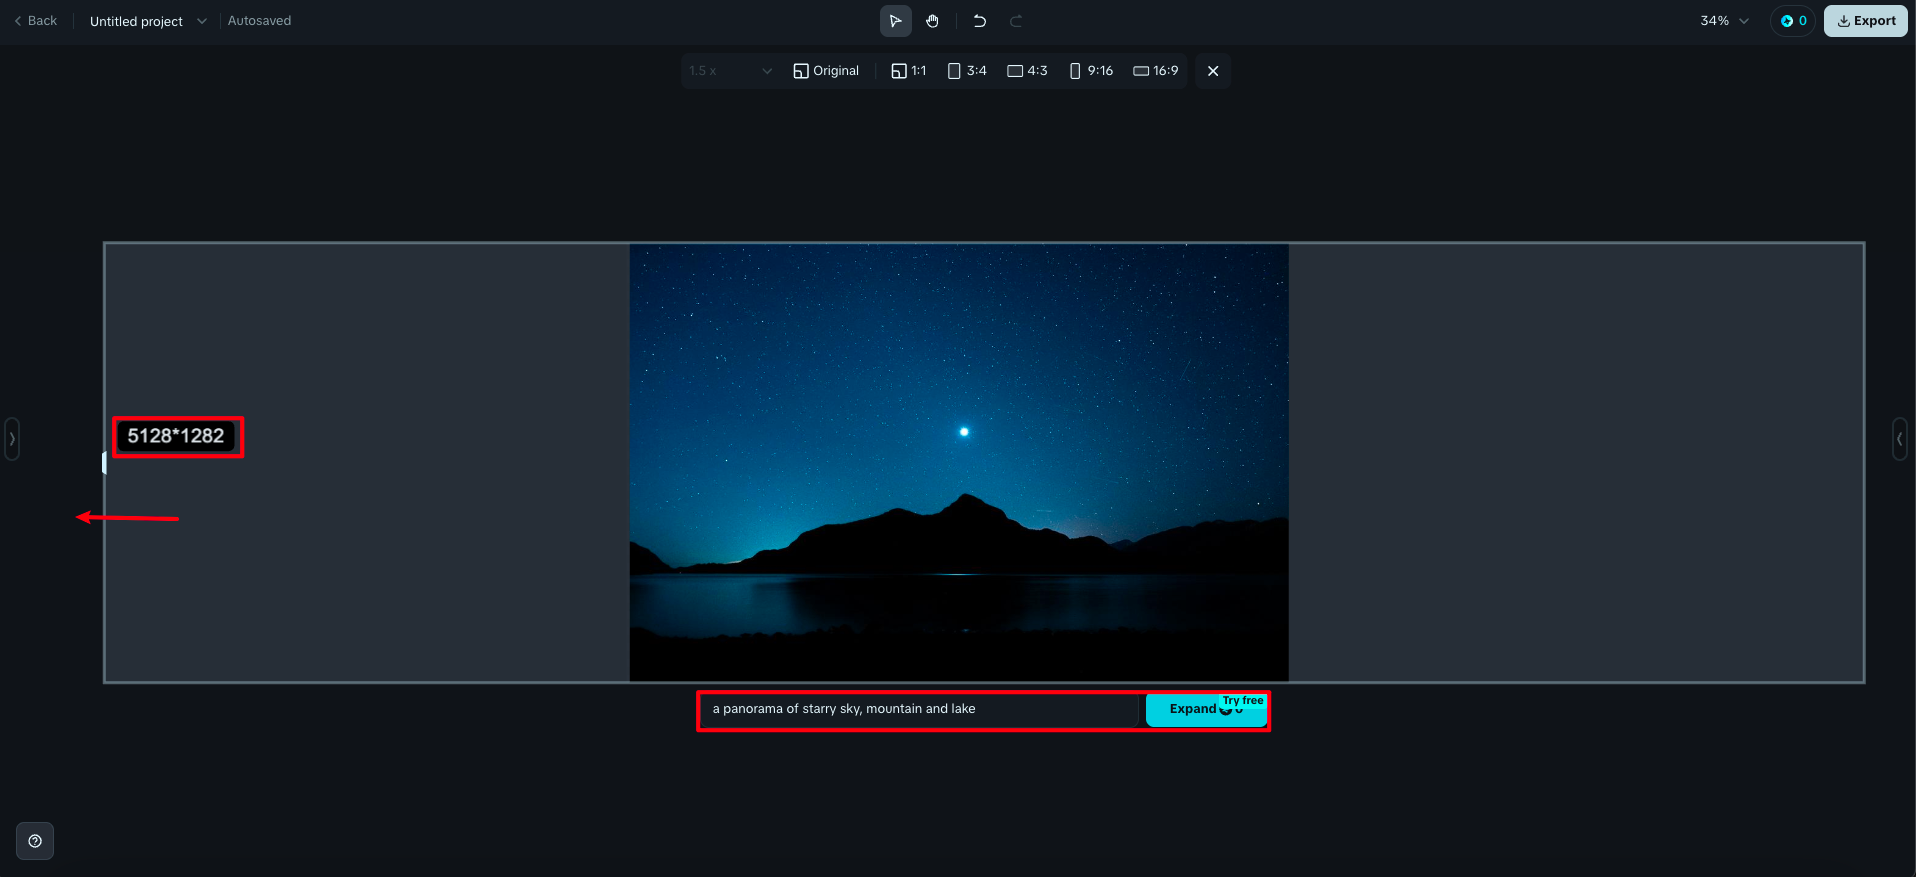Expand the left side panel
1916x877 pixels.
pos(12,439)
